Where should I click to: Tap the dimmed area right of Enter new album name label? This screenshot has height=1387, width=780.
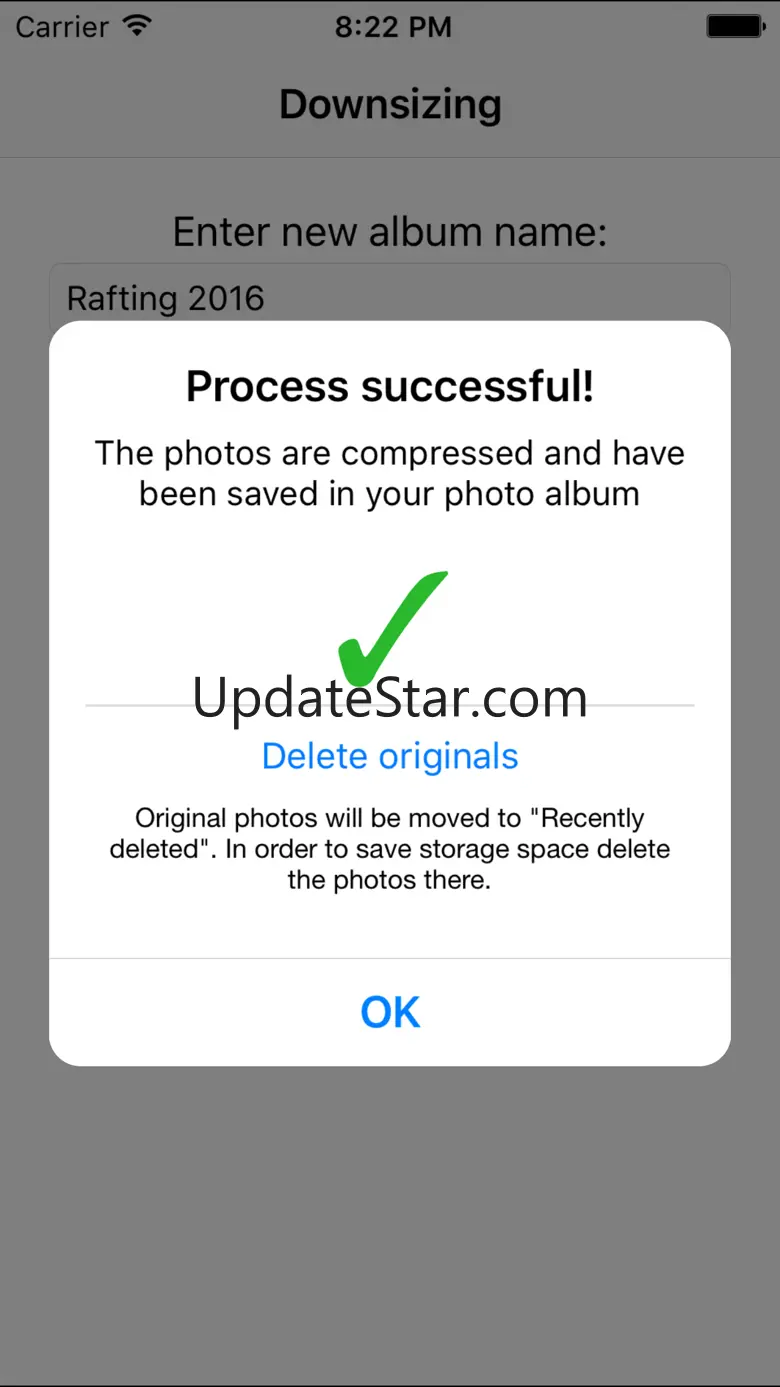[x=690, y=232]
